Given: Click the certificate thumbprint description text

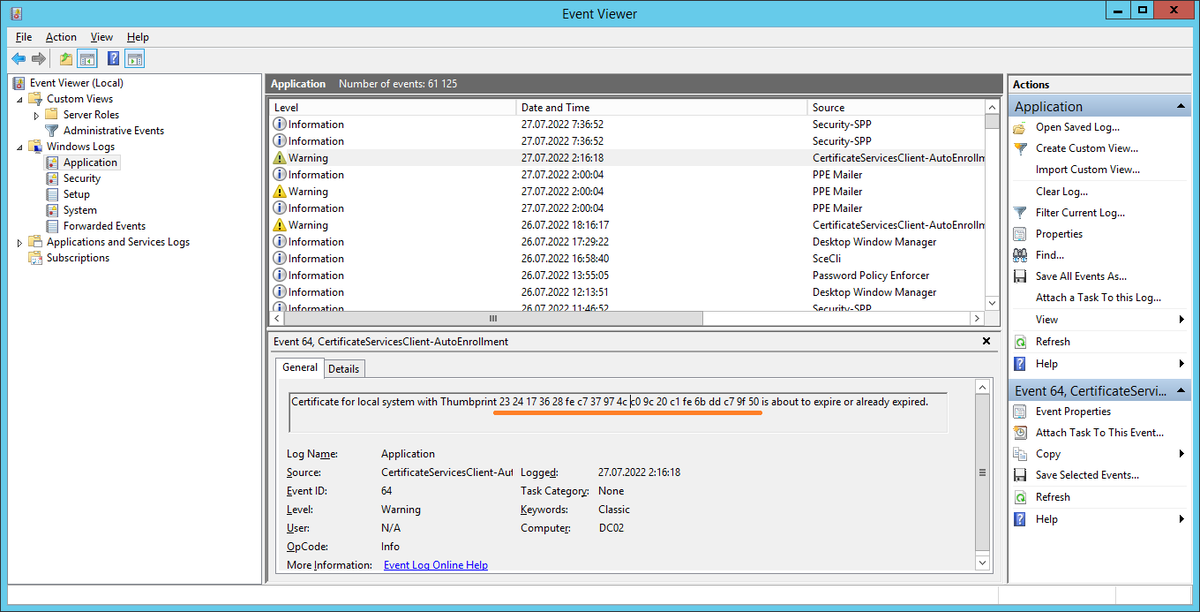Looking at the screenshot, I should click(x=610, y=402).
